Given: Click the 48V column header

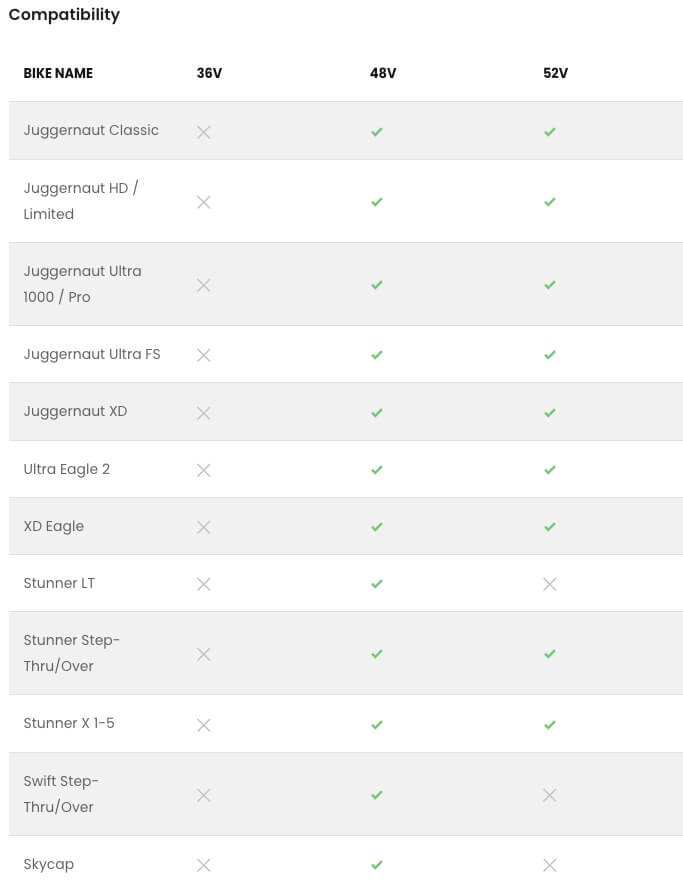Looking at the screenshot, I should pos(383,74).
